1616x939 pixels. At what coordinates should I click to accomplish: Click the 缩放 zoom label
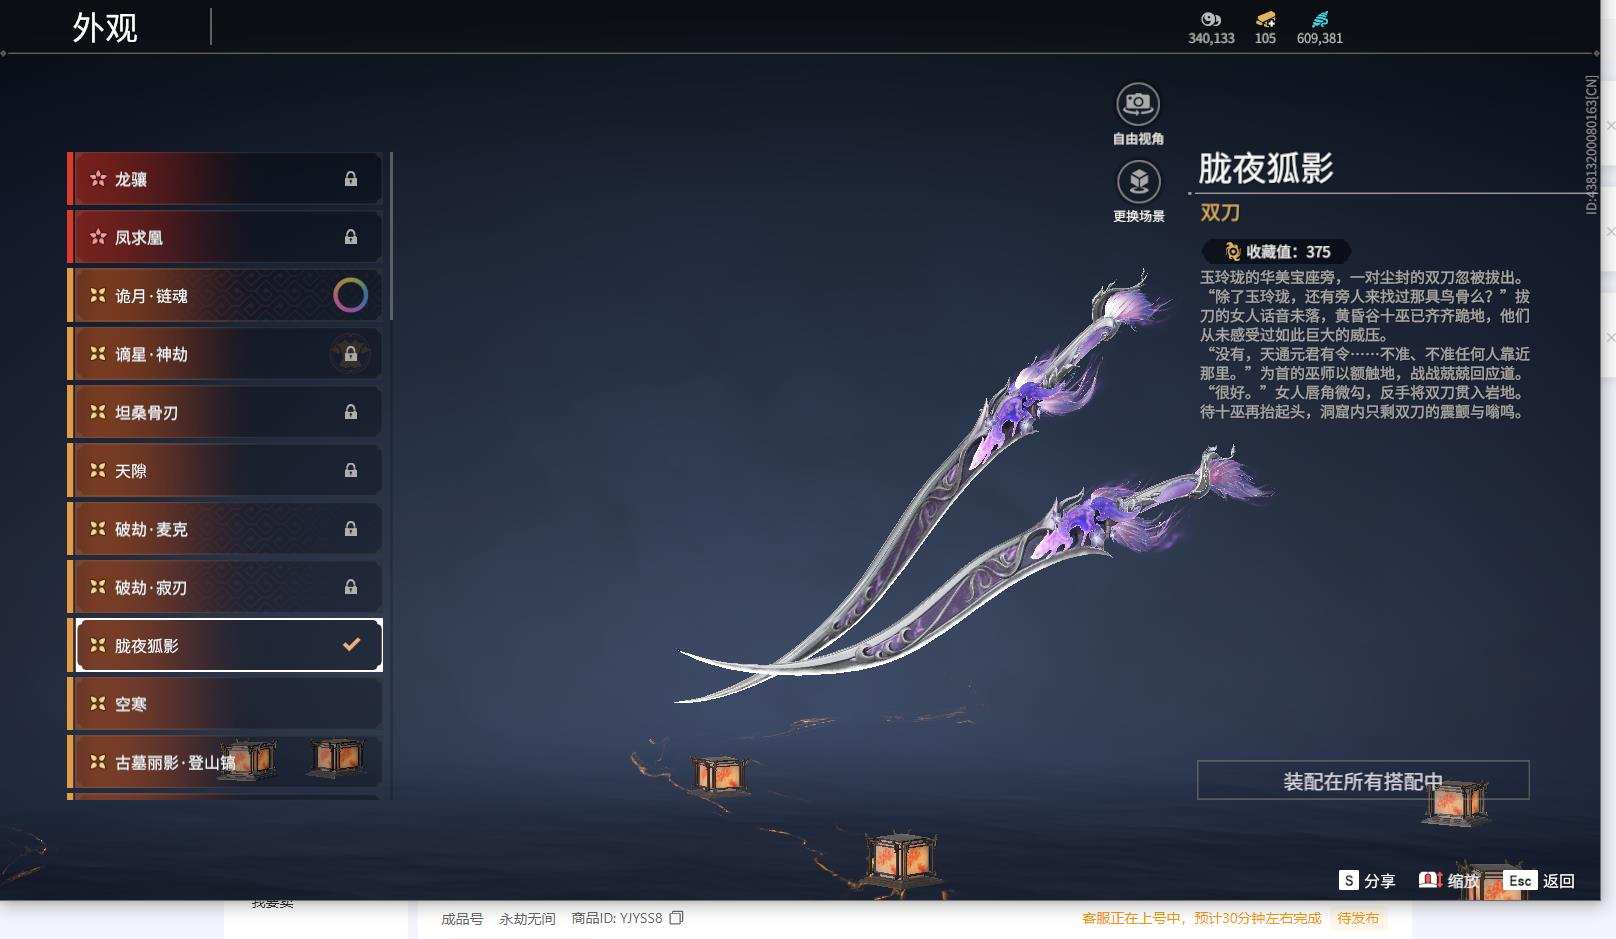click(1463, 881)
